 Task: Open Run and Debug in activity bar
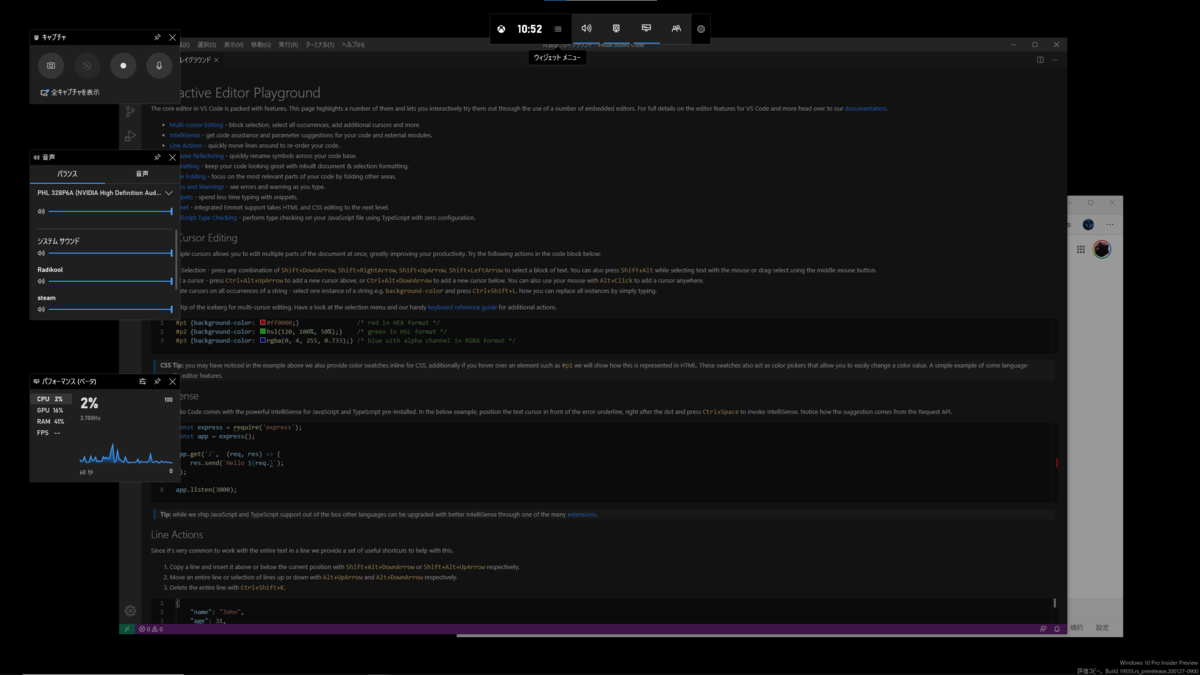(x=130, y=136)
